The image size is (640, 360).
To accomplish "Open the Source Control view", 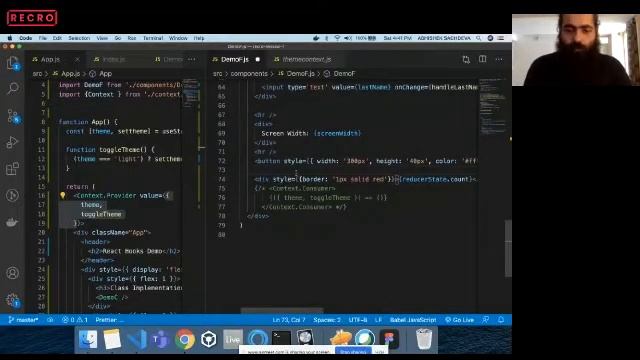I will (13, 116).
